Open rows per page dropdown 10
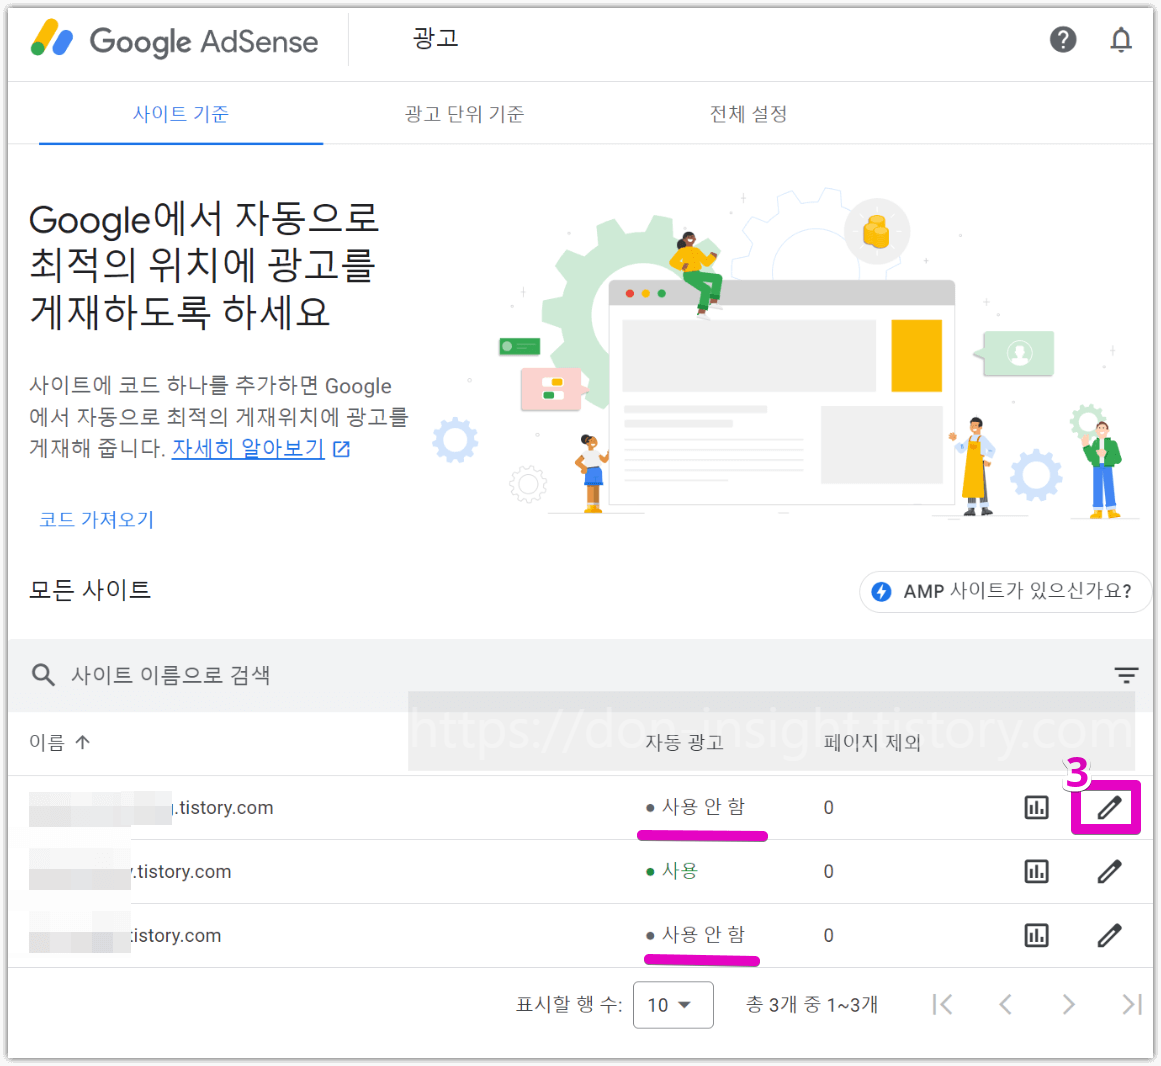Image resolution: width=1161 pixels, height=1066 pixels. pos(673,1005)
